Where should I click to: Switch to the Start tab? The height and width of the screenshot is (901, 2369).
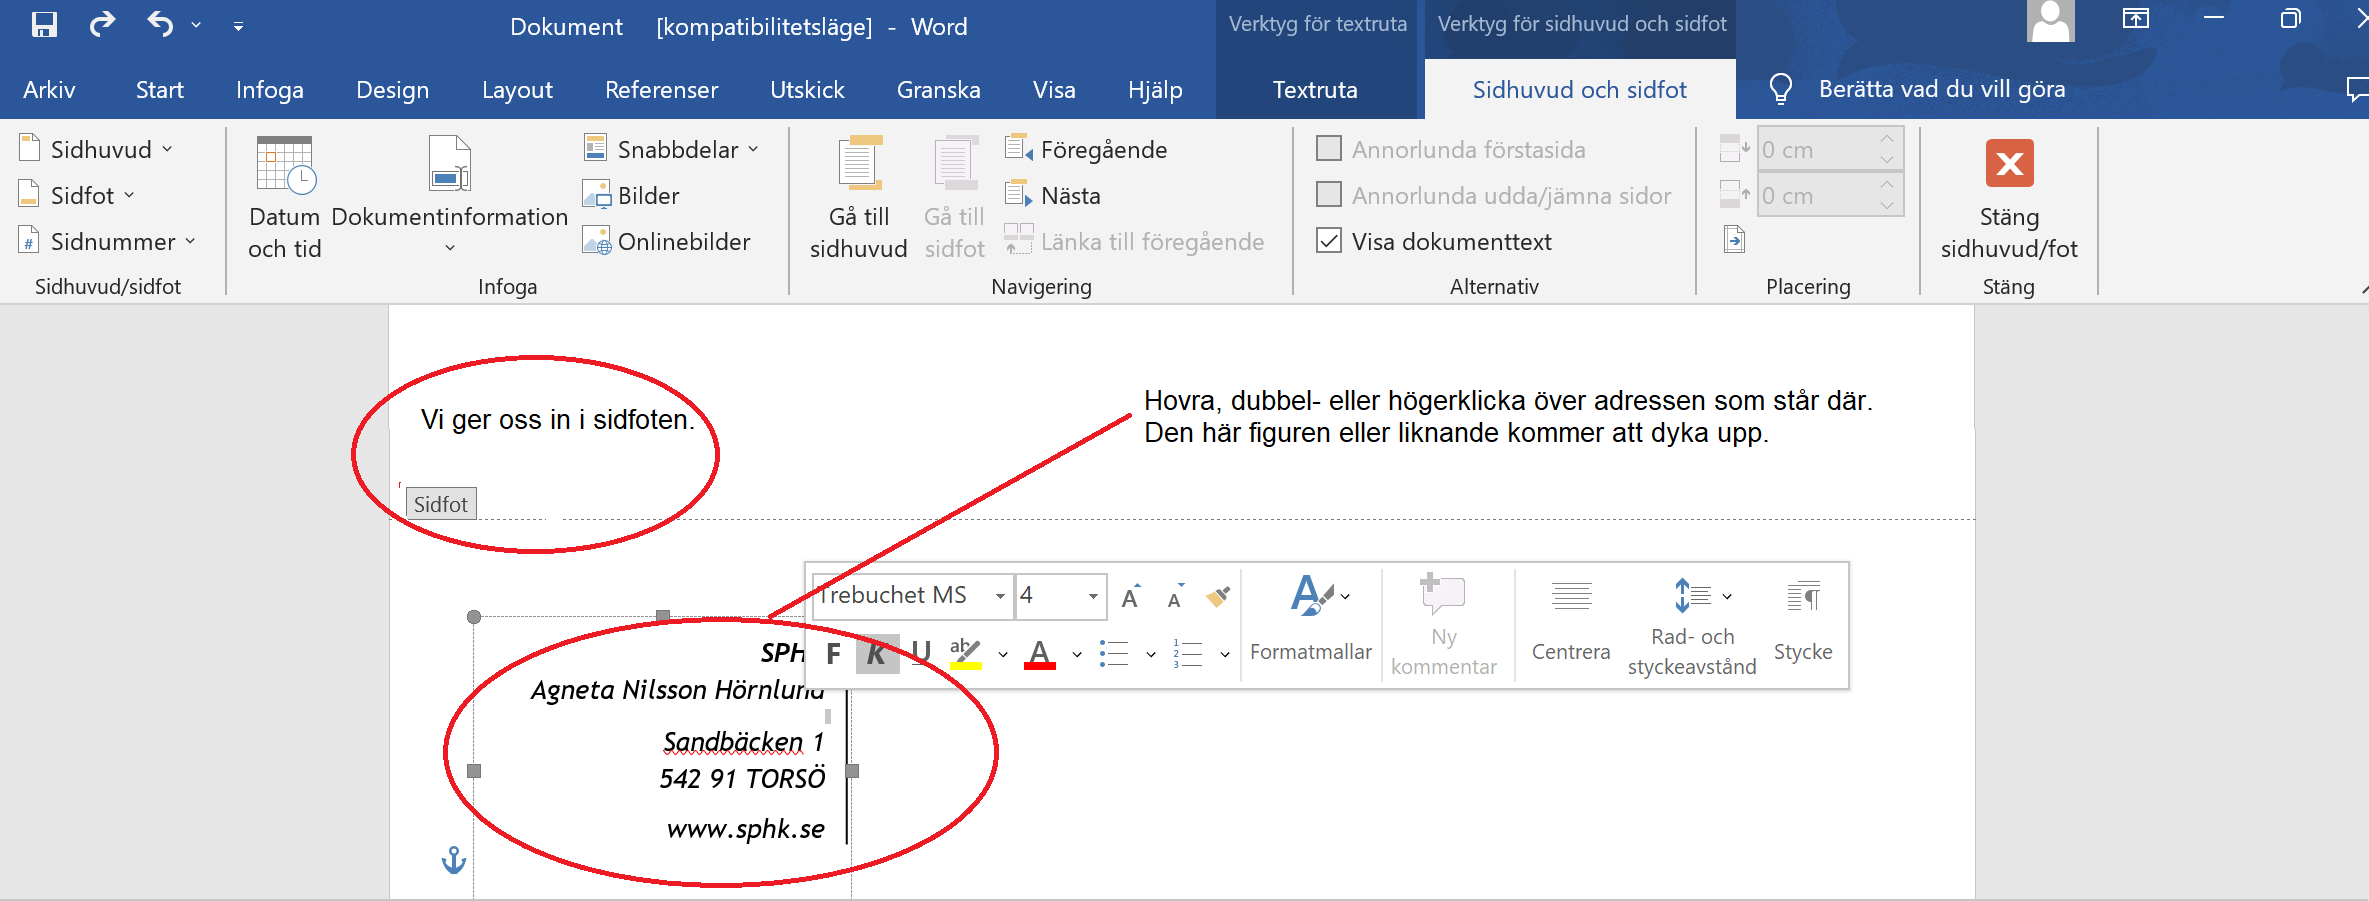tap(160, 90)
